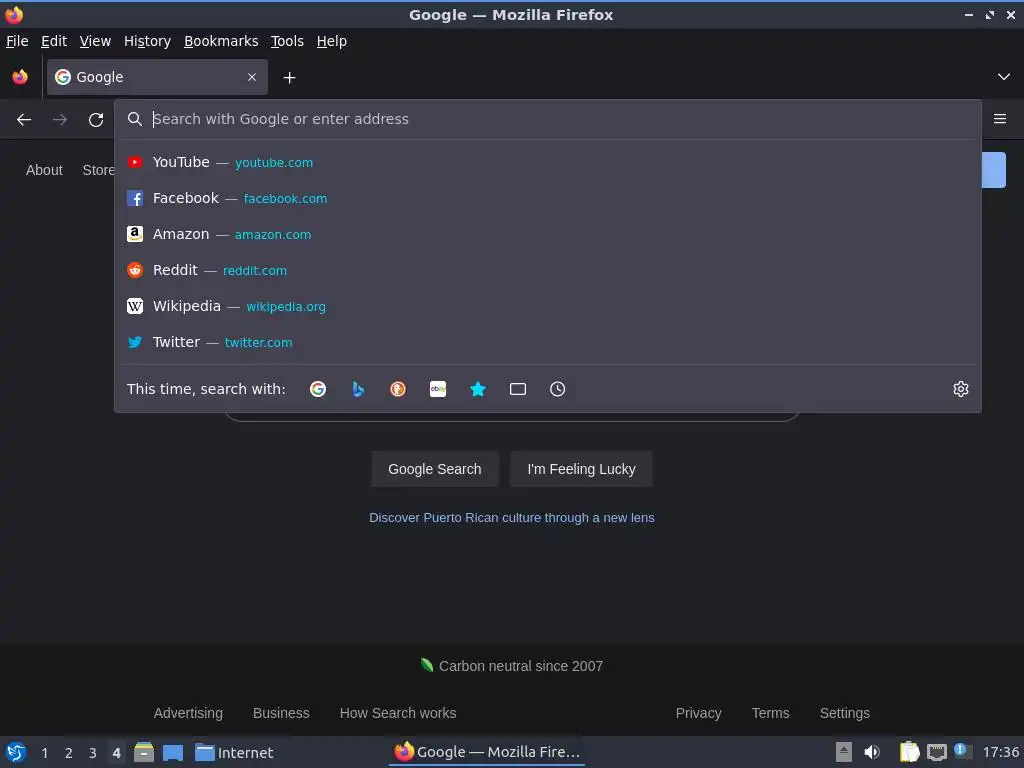The width and height of the screenshot is (1024, 768).
Task: Switch to the Google tab
Action: coord(157,77)
